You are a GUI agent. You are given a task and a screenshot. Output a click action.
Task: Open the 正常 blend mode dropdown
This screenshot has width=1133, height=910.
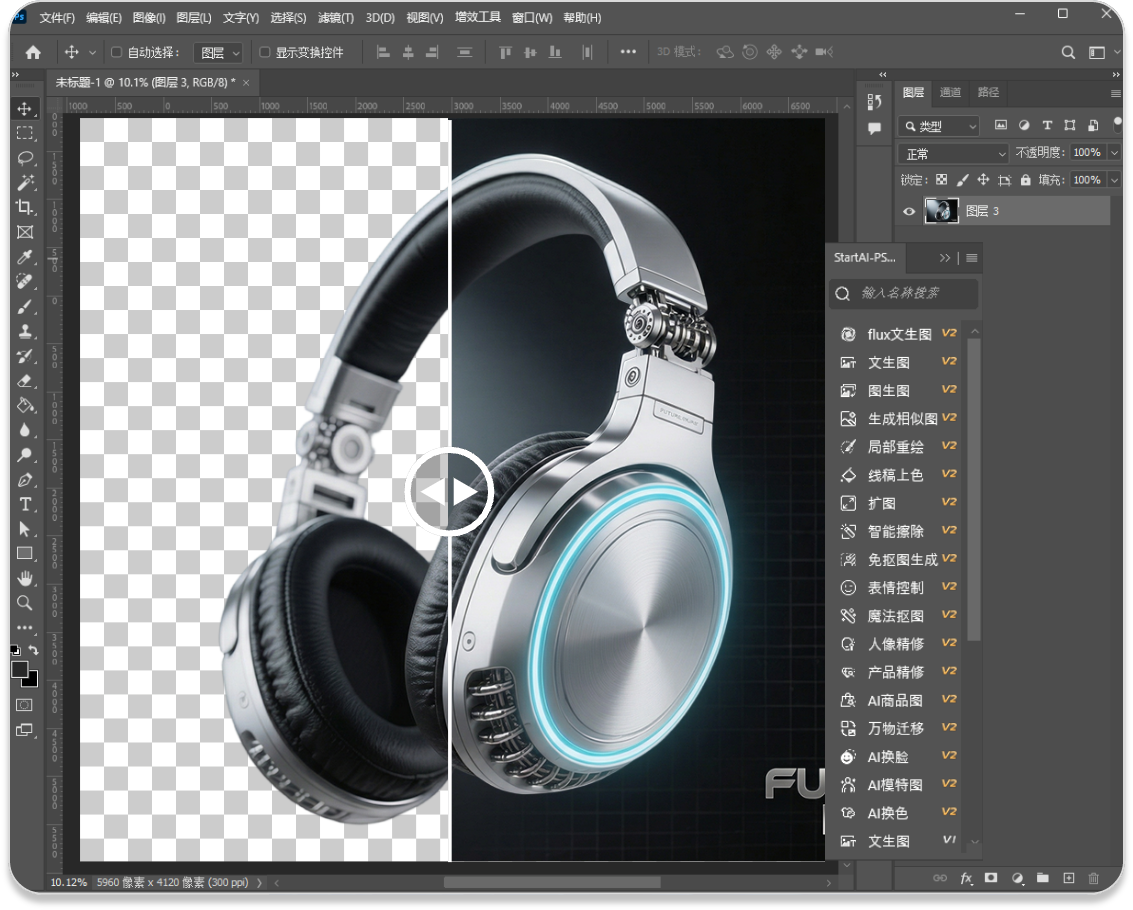click(x=954, y=154)
